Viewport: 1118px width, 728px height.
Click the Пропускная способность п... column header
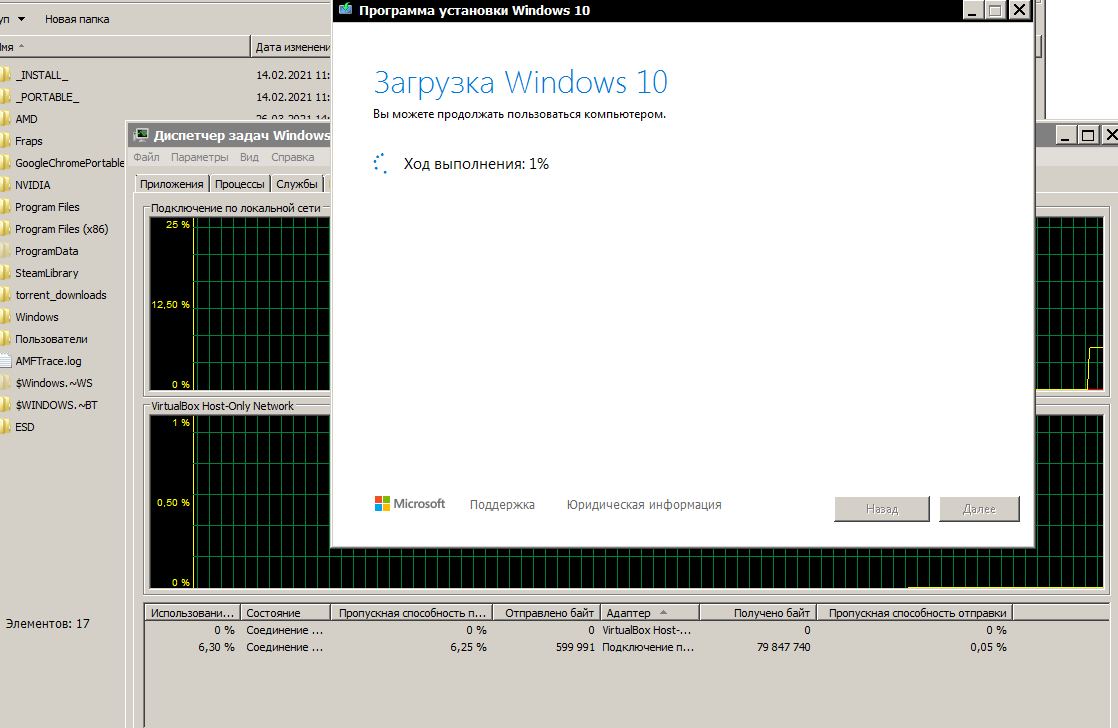(x=411, y=612)
